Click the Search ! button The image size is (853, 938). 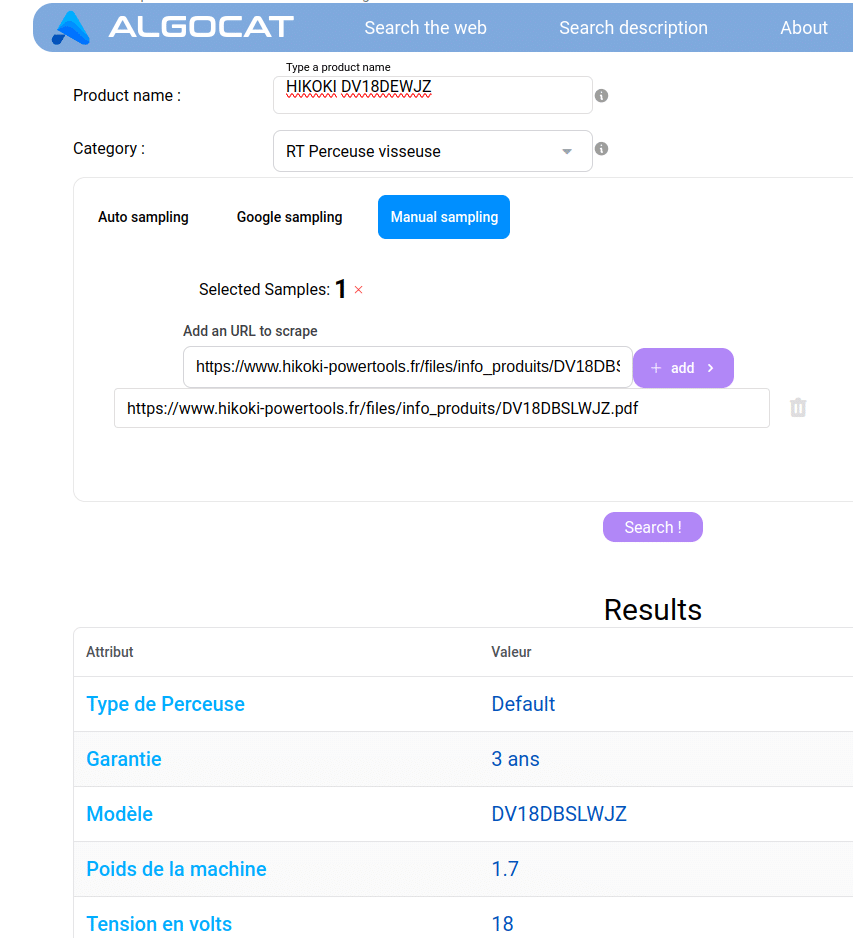(653, 527)
